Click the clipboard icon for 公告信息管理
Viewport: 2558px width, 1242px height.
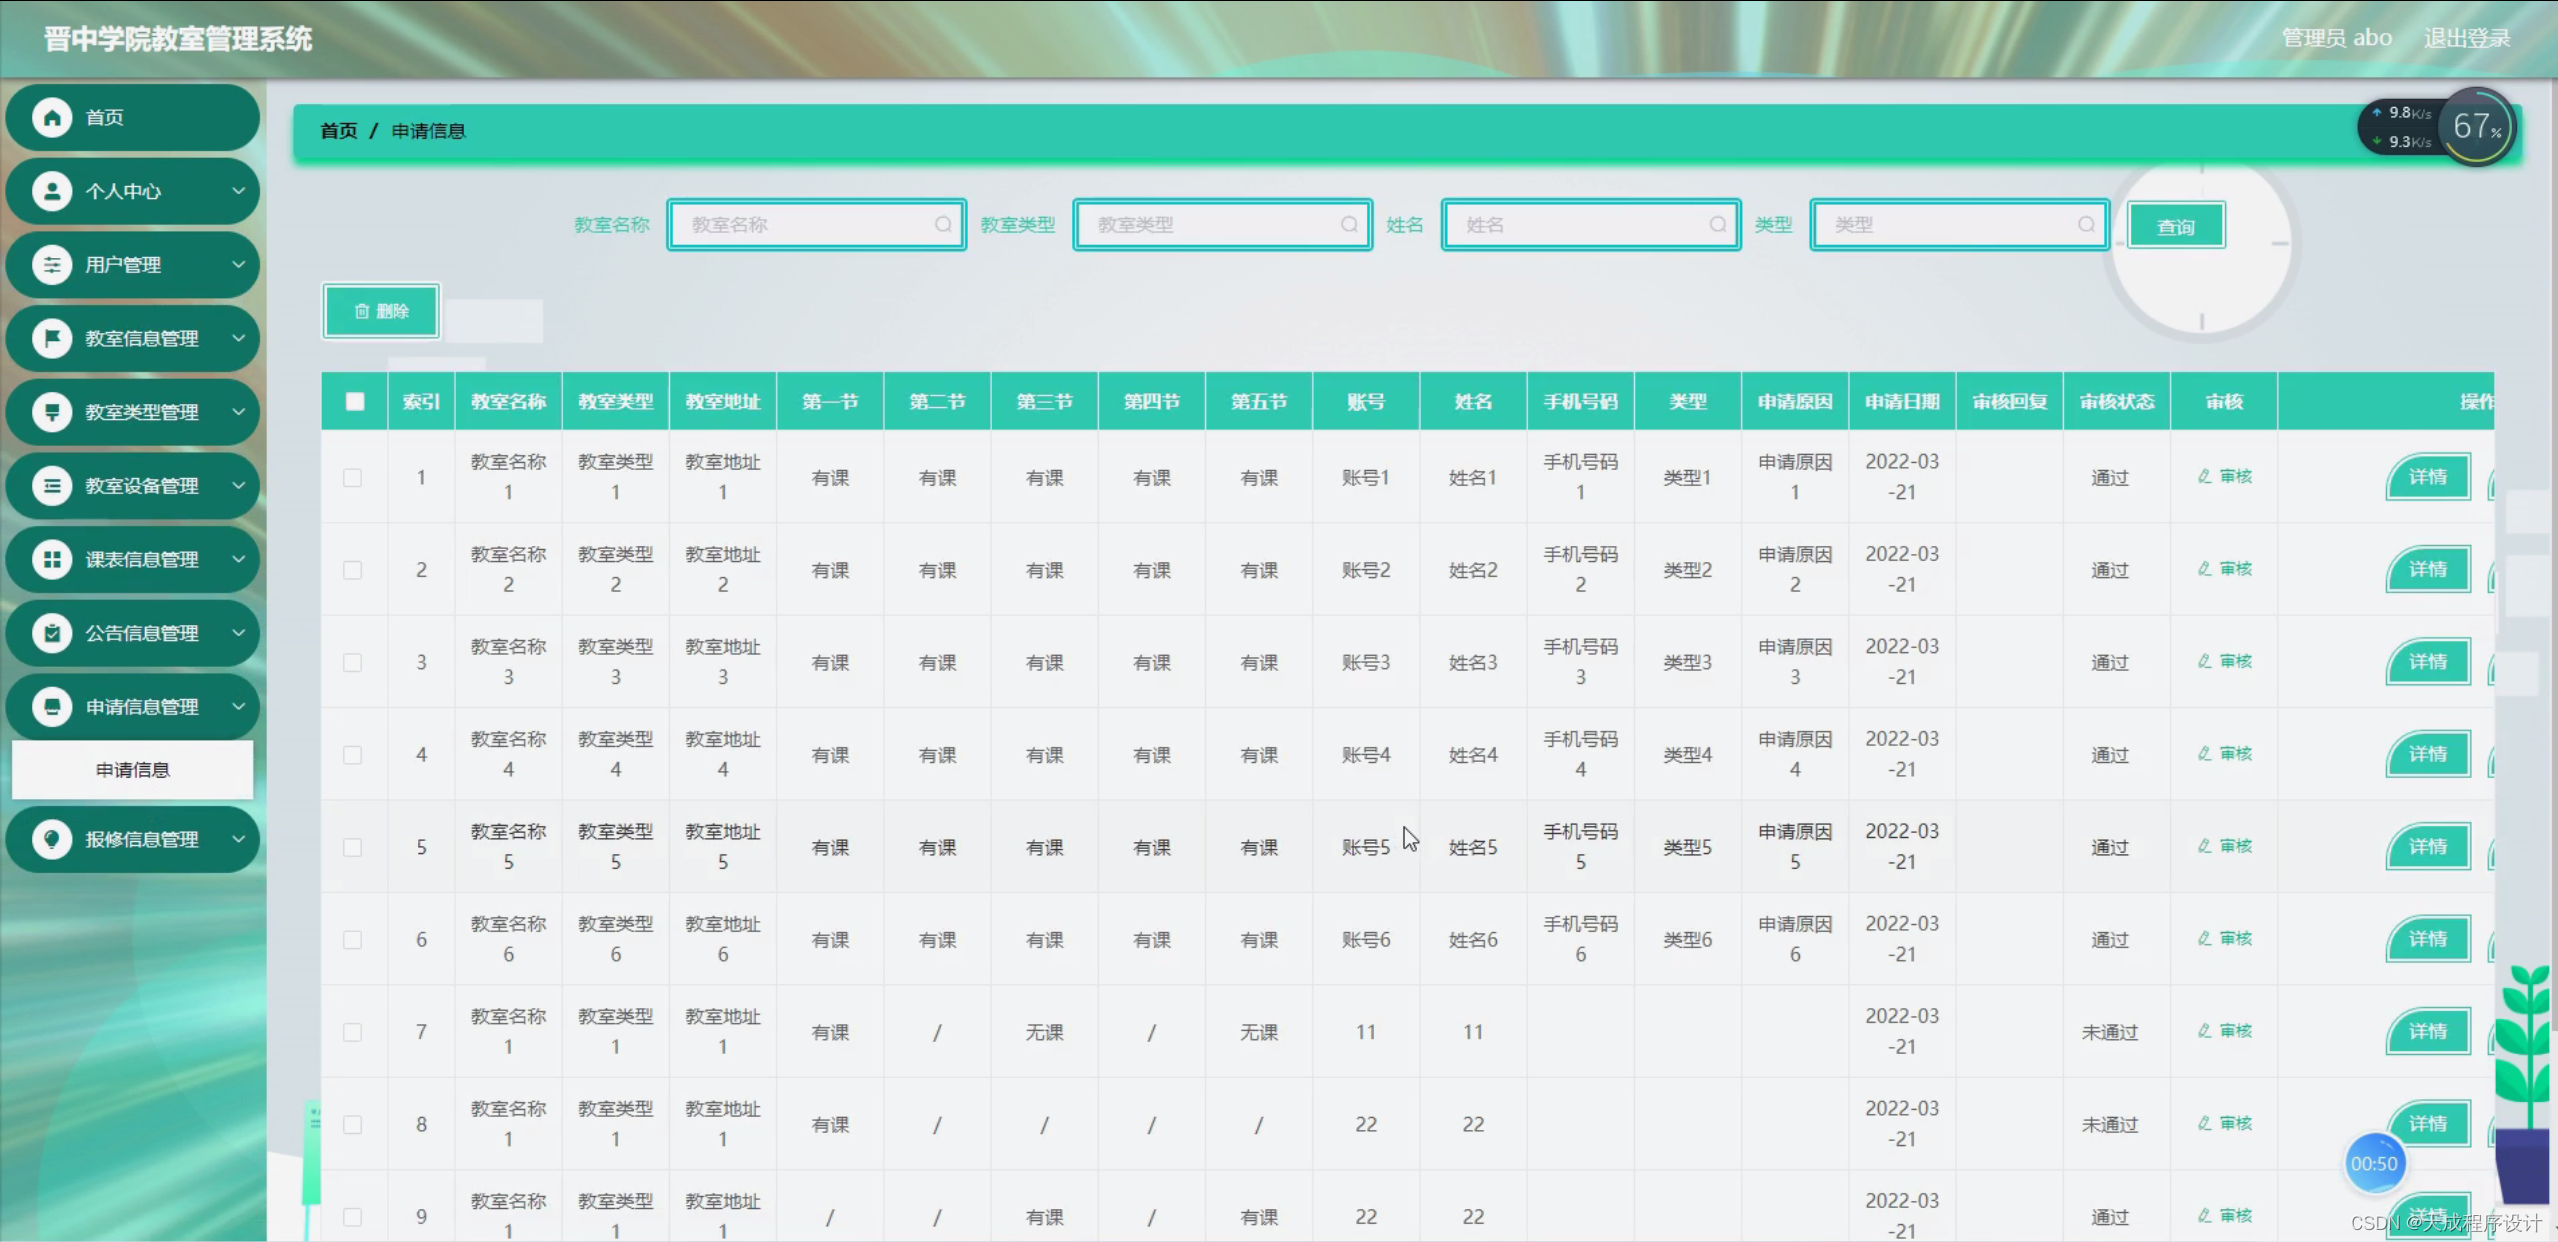(52, 633)
